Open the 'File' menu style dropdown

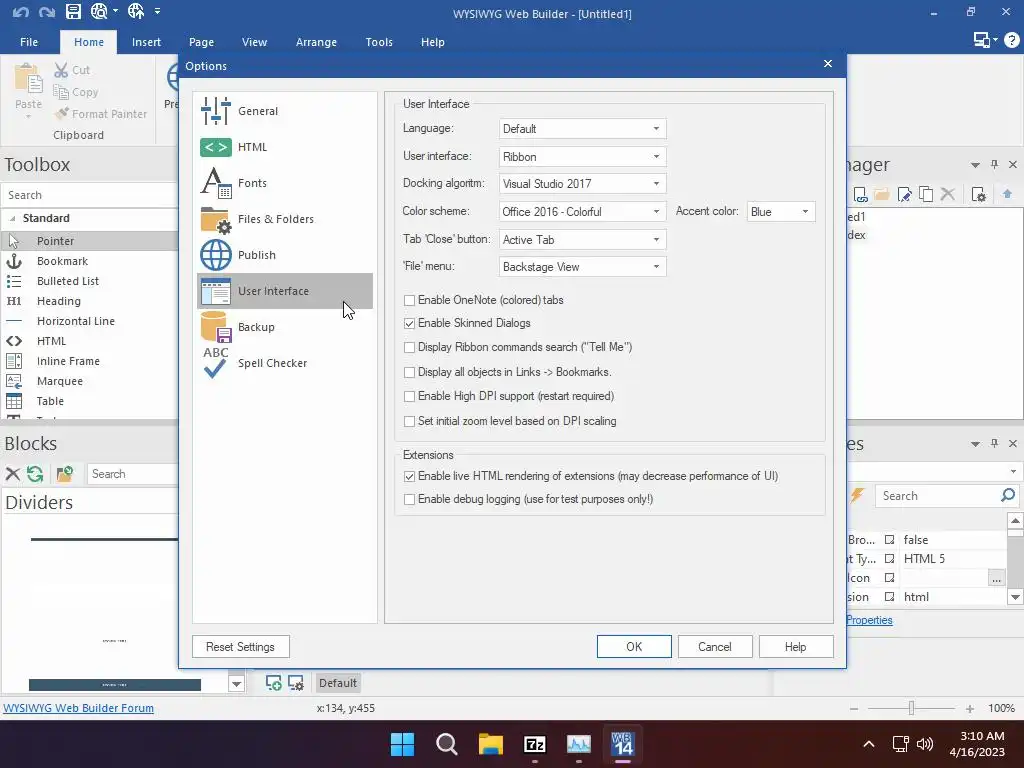click(583, 266)
